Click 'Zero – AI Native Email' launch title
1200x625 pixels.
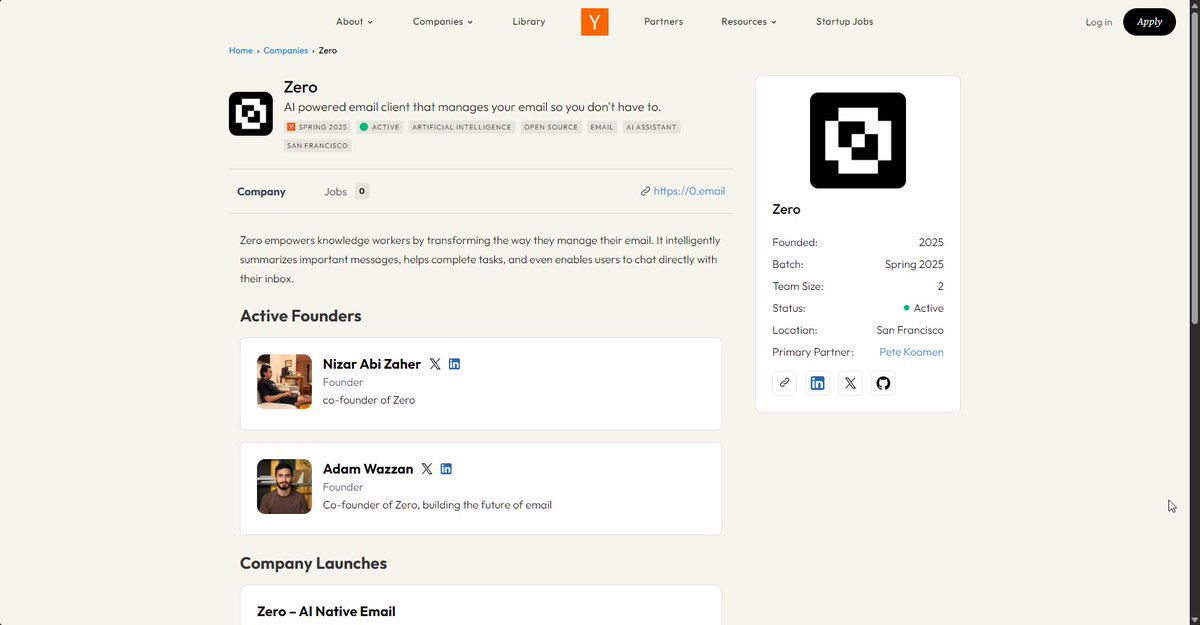pyautogui.click(x=326, y=611)
